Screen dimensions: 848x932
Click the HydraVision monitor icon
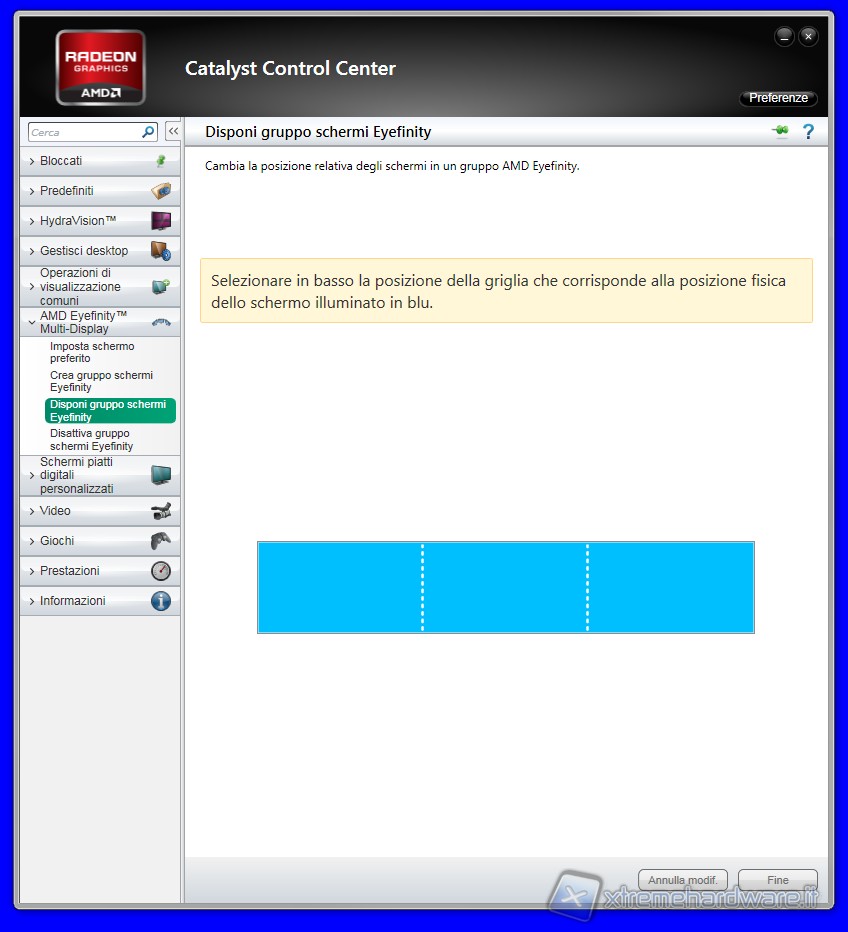pyautogui.click(x=160, y=221)
